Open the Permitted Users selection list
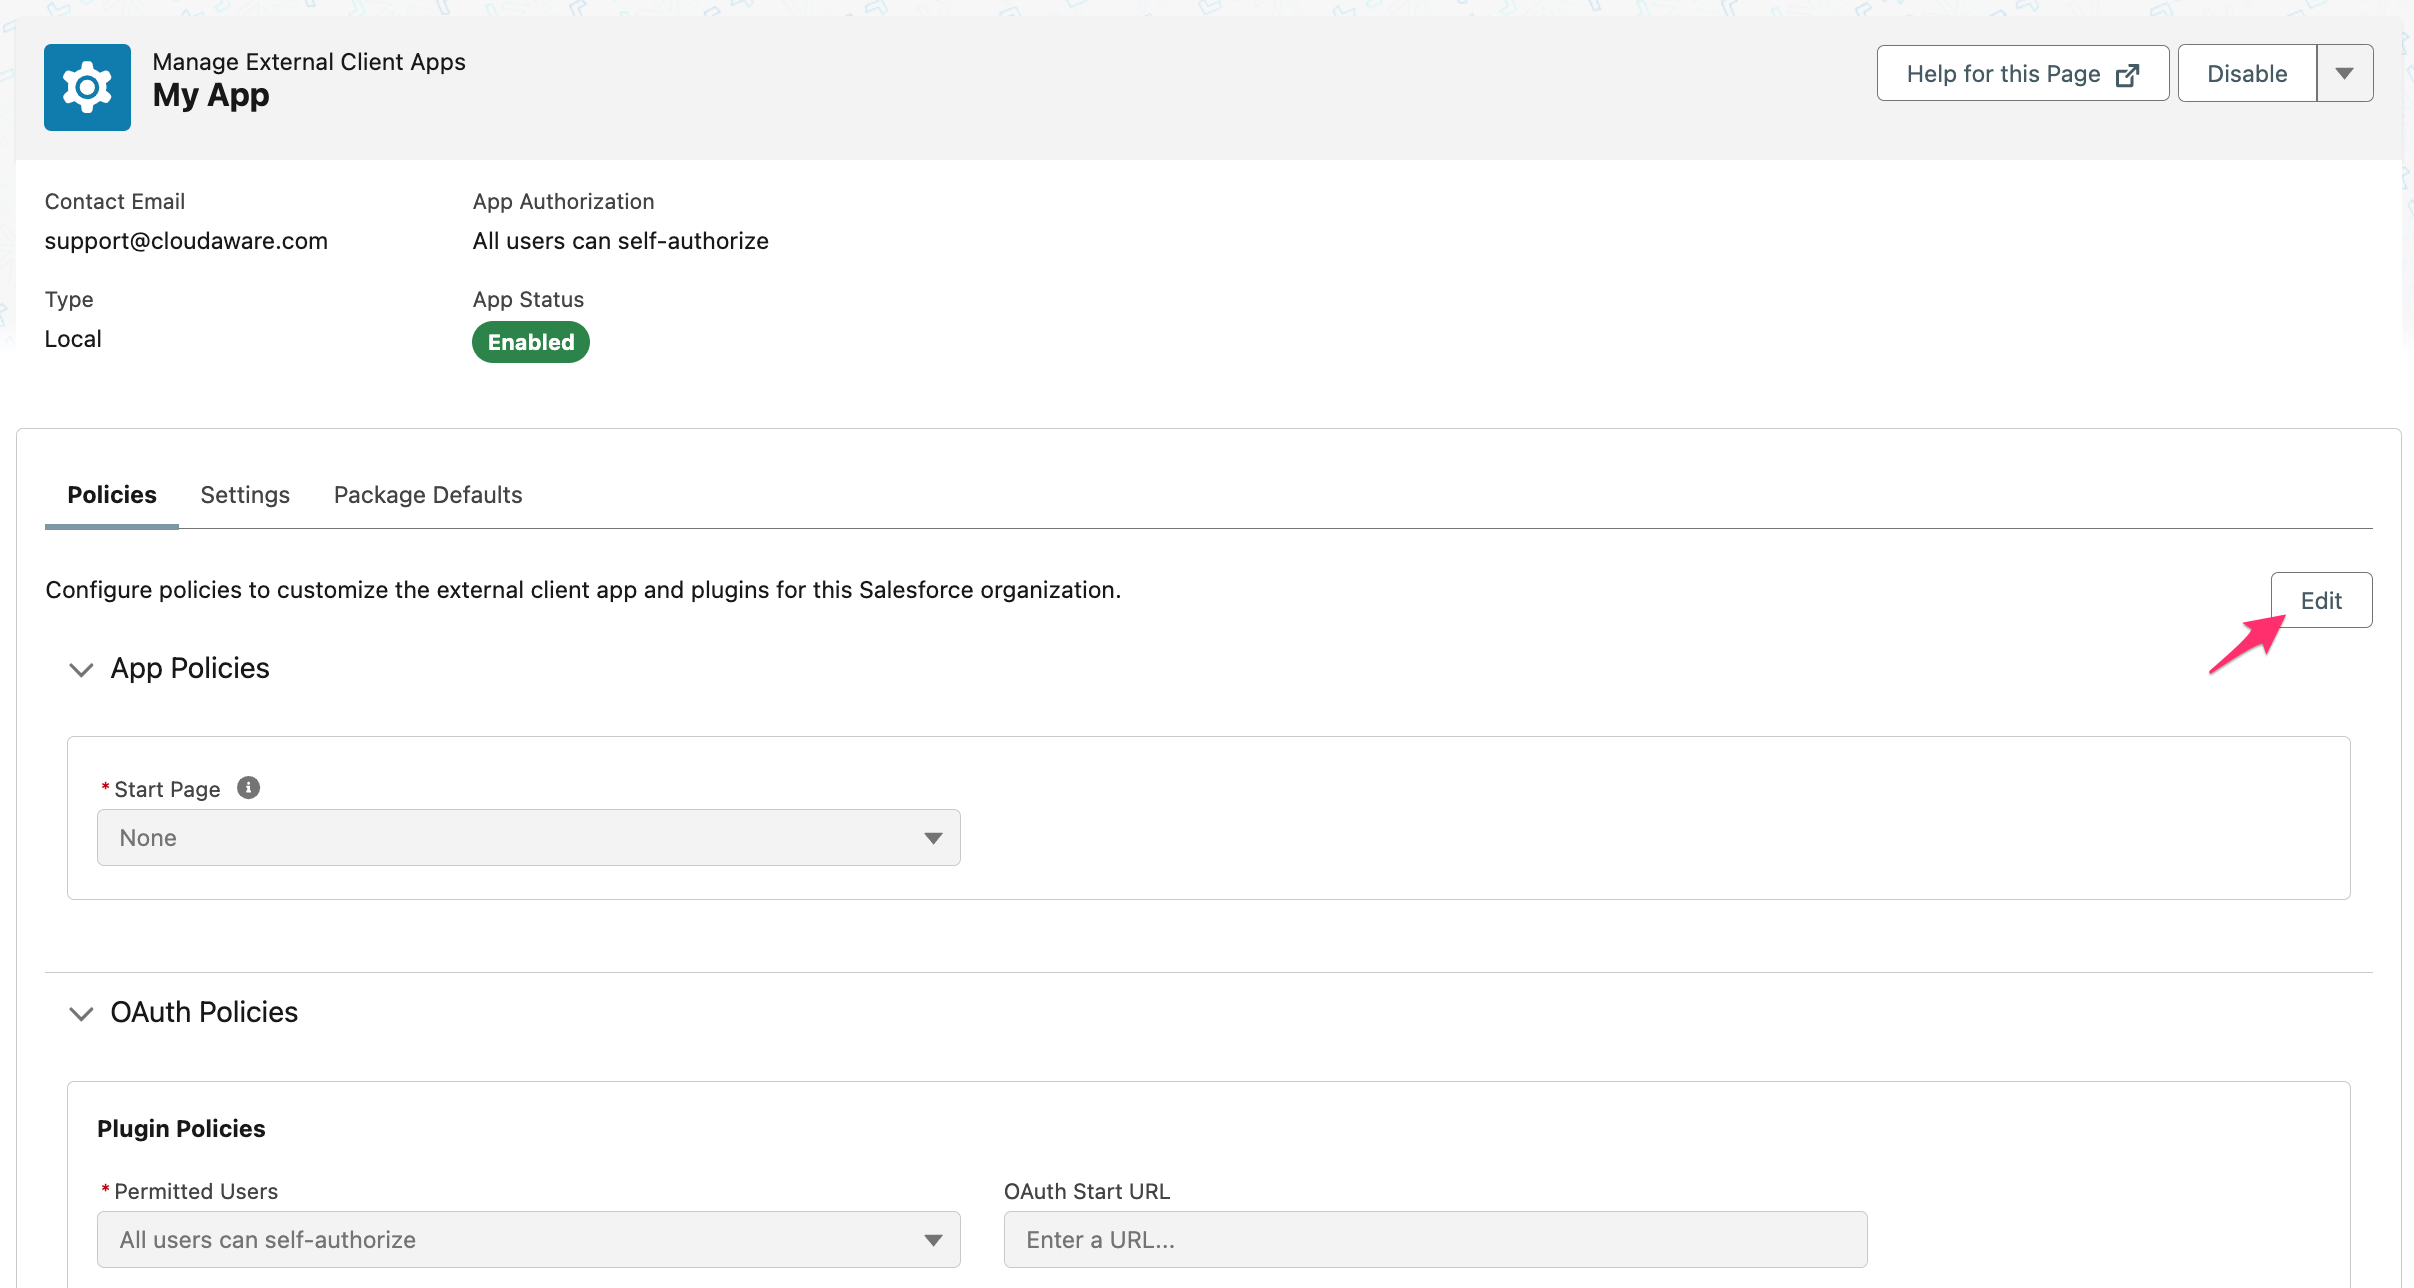The image size is (2414, 1288). pyautogui.click(x=528, y=1239)
